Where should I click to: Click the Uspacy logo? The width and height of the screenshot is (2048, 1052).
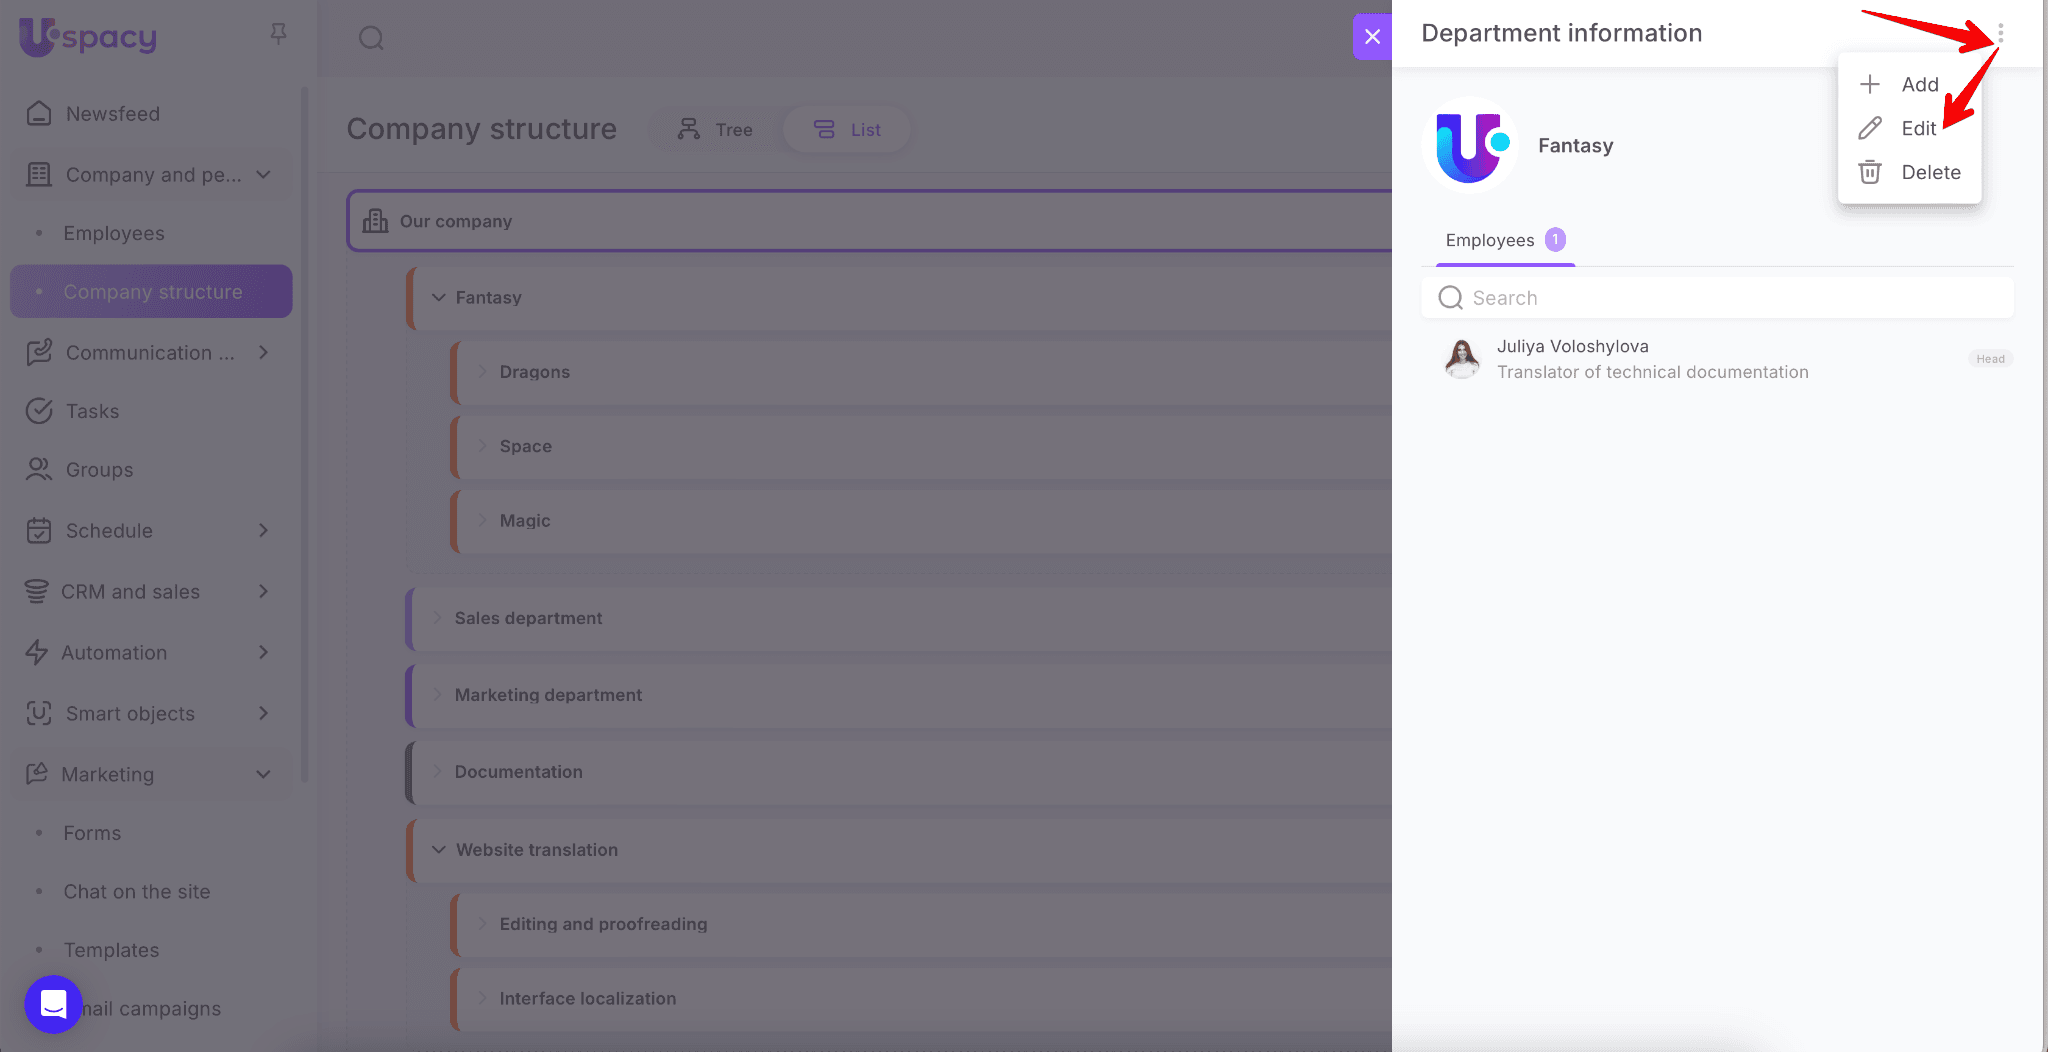[x=88, y=37]
